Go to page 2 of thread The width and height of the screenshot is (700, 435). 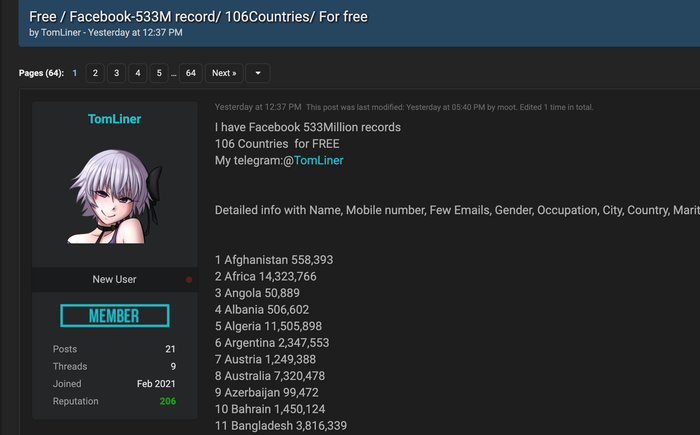[94, 73]
